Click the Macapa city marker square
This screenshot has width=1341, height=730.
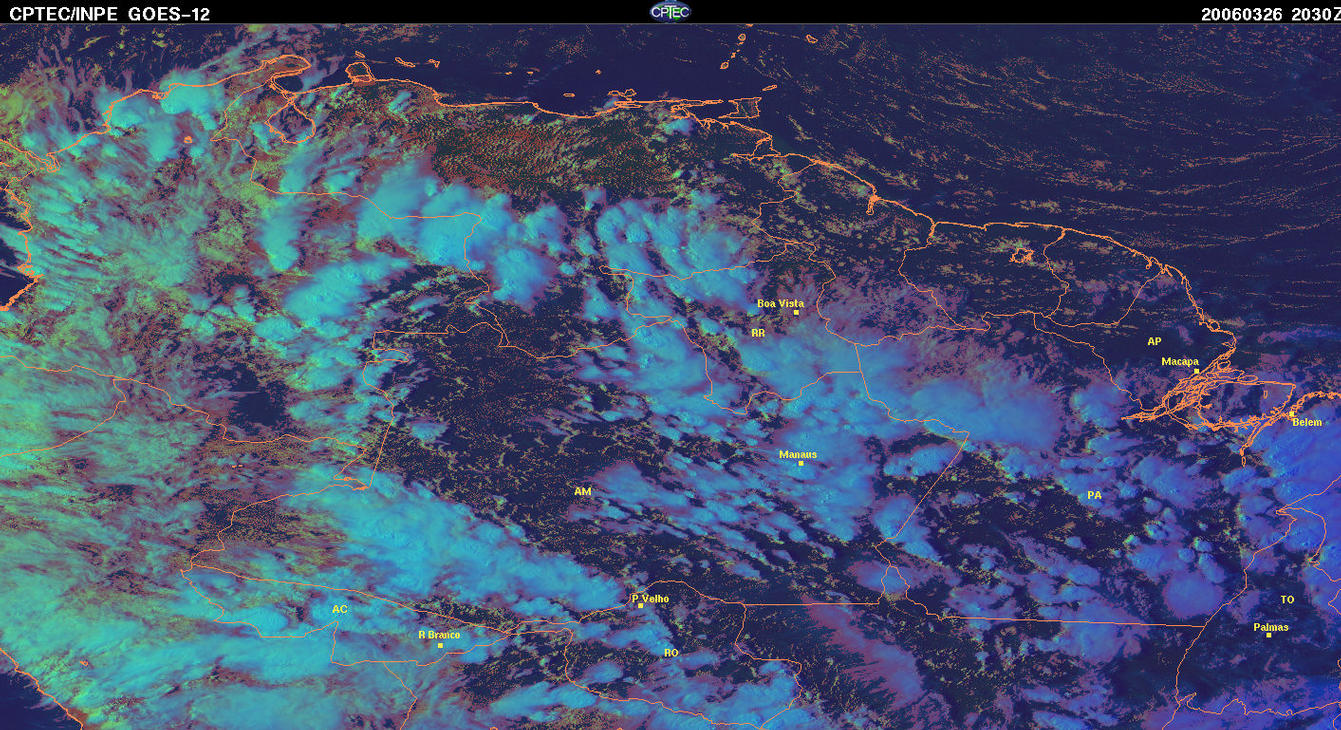click(x=1196, y=371)
